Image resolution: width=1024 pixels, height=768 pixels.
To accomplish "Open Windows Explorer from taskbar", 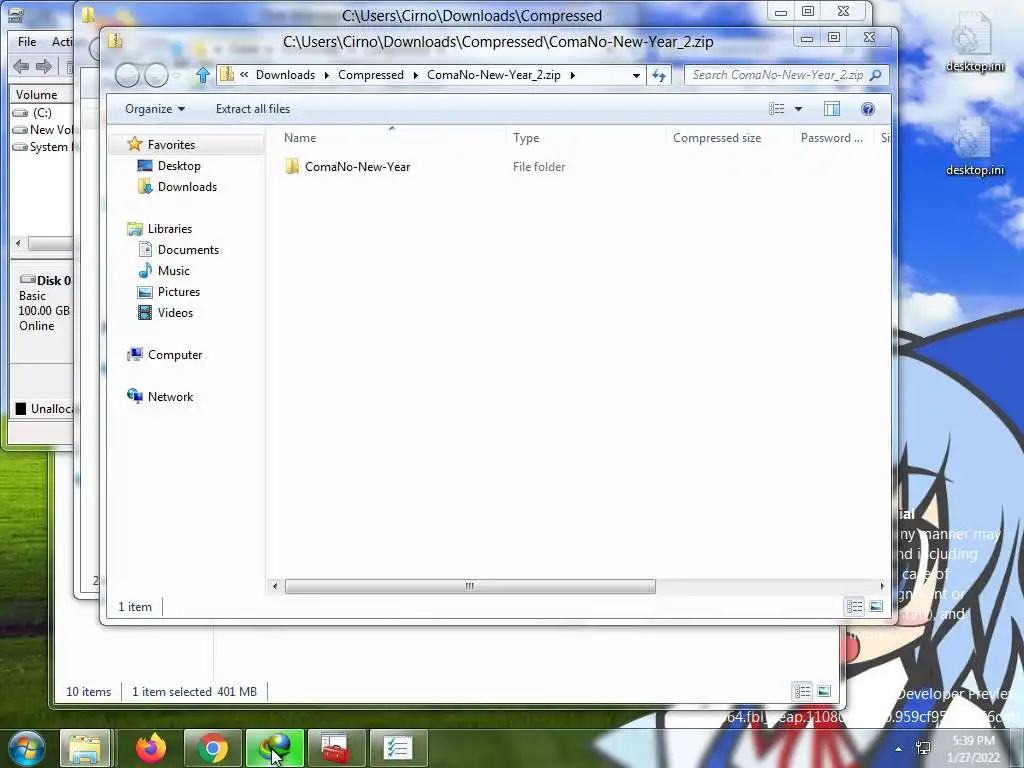I will tap(85, 748).
